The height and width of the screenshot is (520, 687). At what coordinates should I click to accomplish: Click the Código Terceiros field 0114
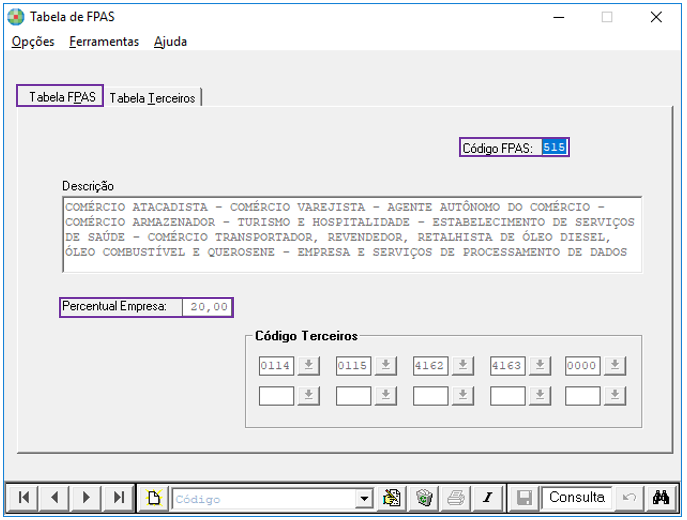(x=276, y=365)
